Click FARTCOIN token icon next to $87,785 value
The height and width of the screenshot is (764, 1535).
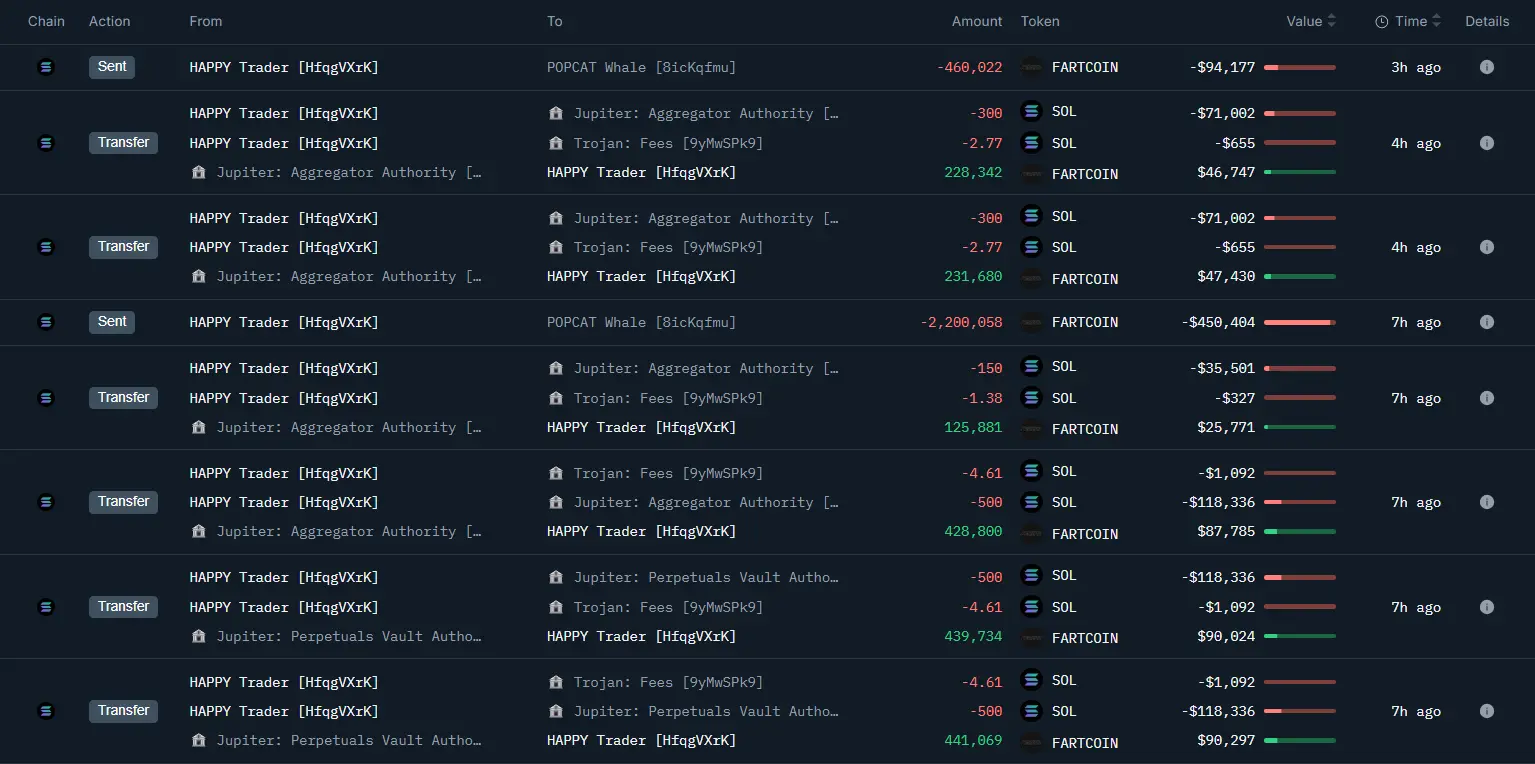click(1032, 533)
